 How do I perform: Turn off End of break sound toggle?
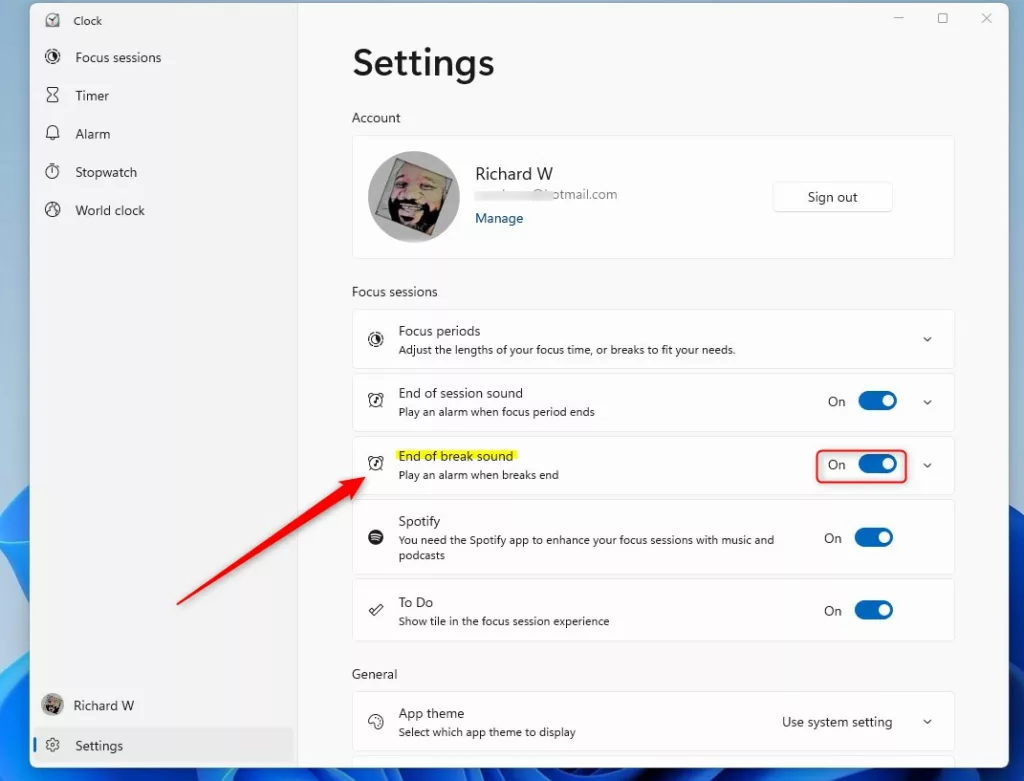click(877, 464)
